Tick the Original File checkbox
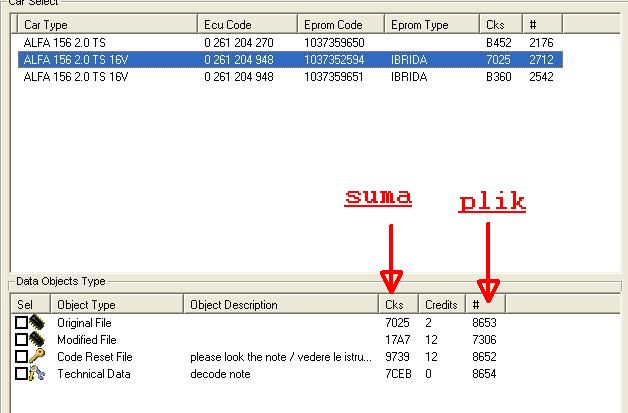628x413 pixels. tap(21, 322)
